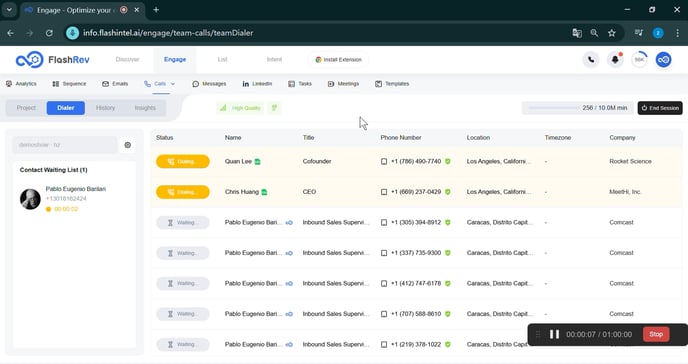Switch to the Project sub-tab
This screenshot has height=364, width=688.
click(x=26, y=108)
